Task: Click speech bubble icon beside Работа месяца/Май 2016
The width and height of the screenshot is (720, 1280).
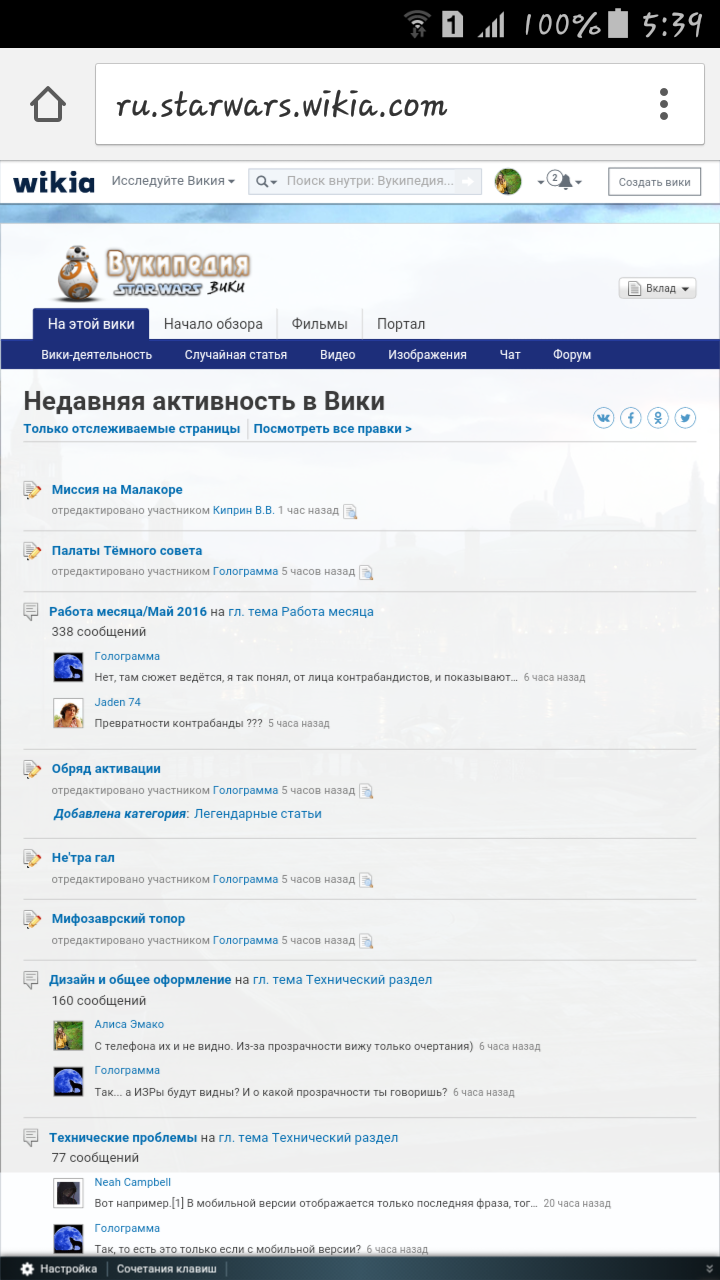Action: point(31,612)
